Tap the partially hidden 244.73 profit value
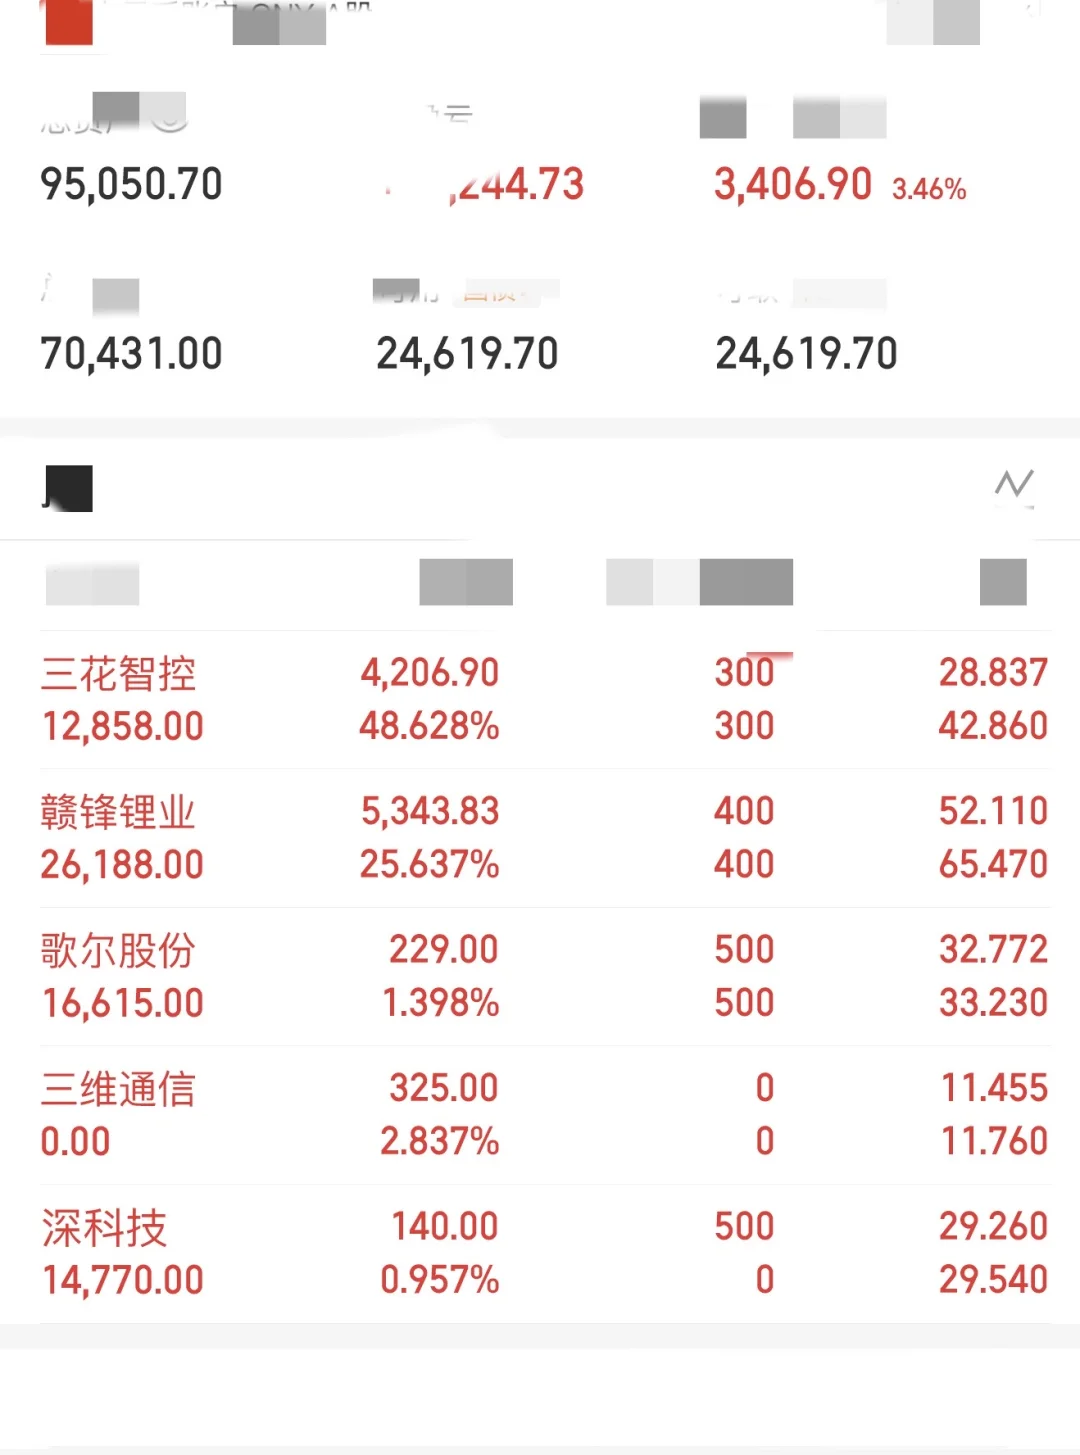 [515, 184]
